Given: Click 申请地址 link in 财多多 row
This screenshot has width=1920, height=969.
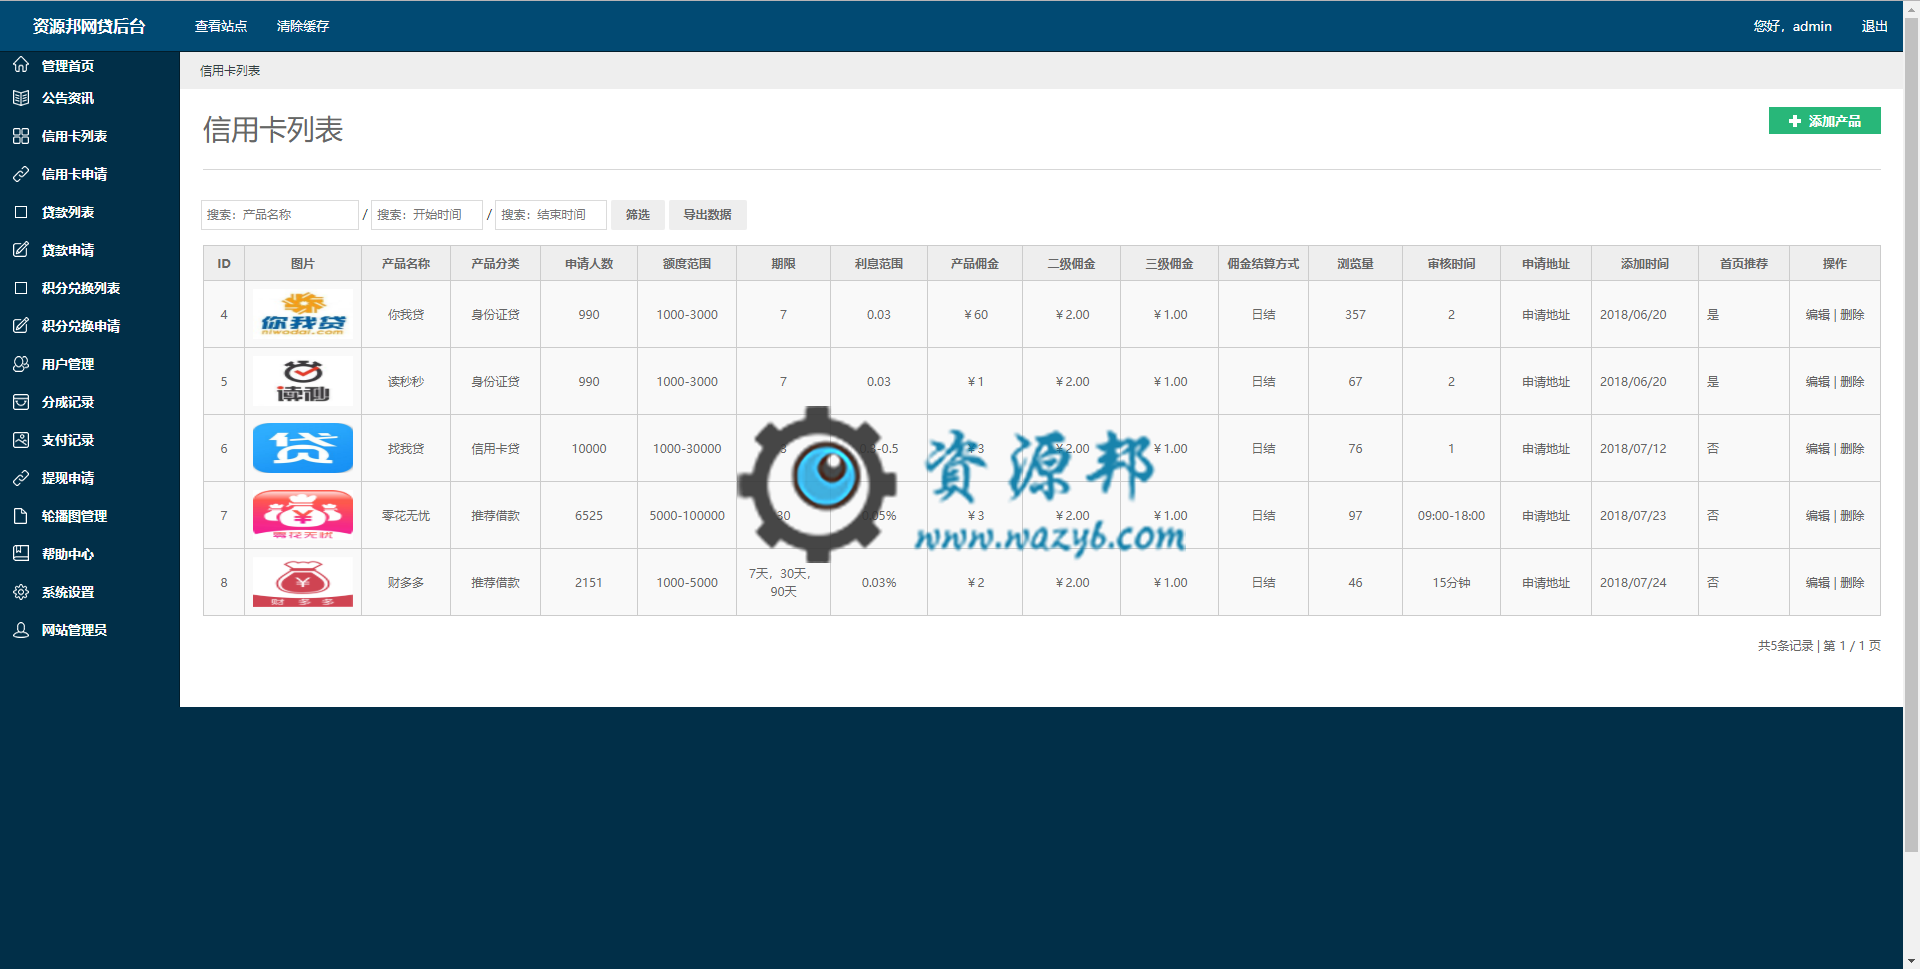Looking at the screenshot, I should [x=1546, y=582].
